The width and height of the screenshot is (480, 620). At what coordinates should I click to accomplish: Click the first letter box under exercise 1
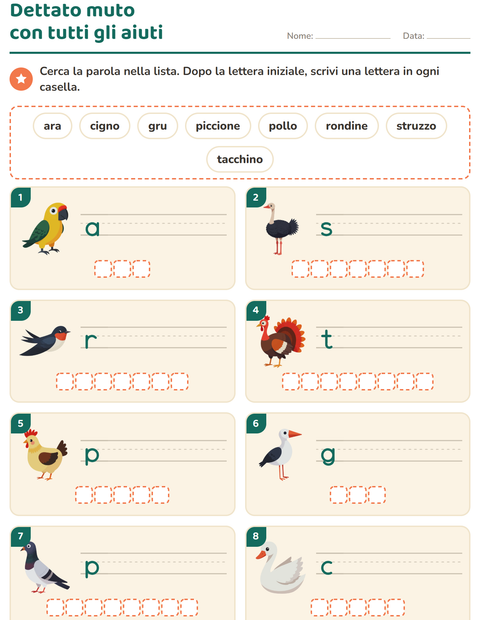103,269
